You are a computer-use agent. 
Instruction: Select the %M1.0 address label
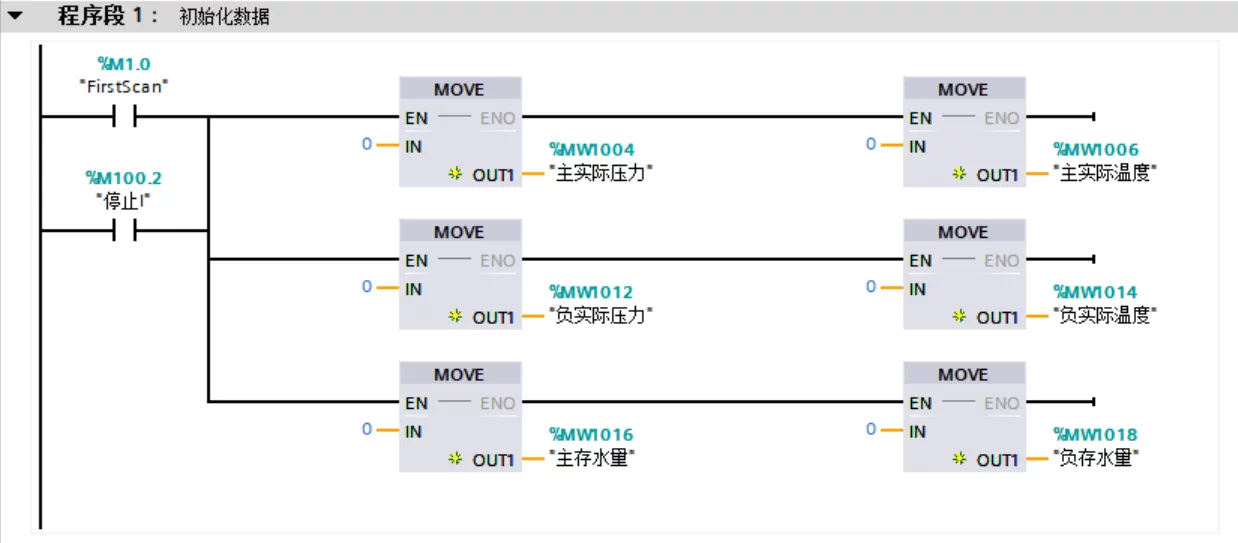point(124,65)
